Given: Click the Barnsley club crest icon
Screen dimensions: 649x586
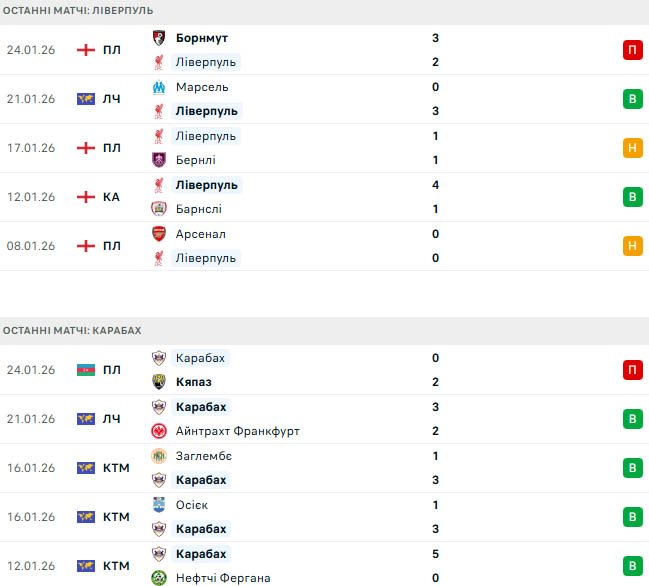Looking at the screenshot, I should pos(158,209).
